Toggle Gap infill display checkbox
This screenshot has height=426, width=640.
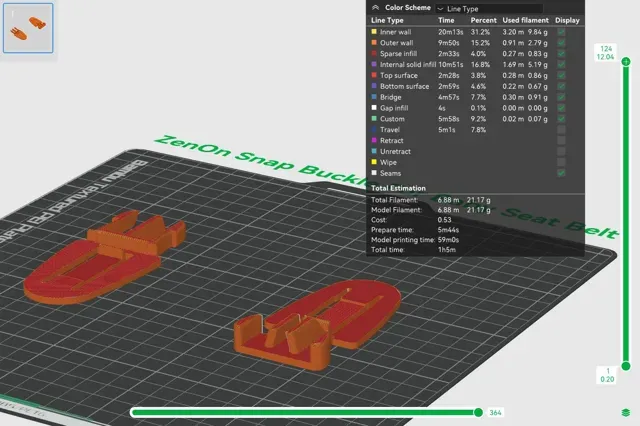[561, 108]
